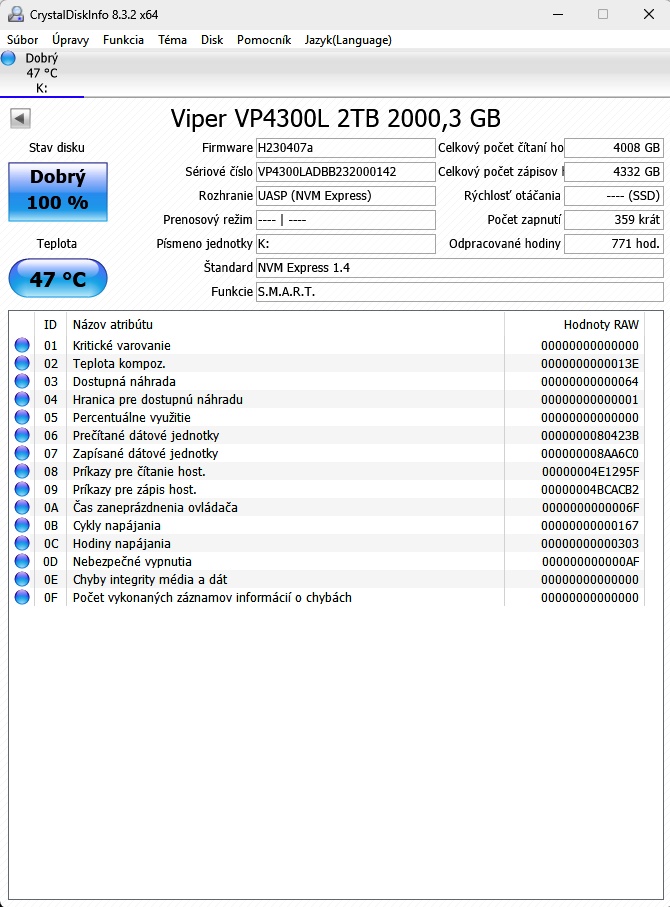Click the previous disk arrow button
Image resolution: width=670 pixels, height=907 pixels.
click(x=20, y=119)
